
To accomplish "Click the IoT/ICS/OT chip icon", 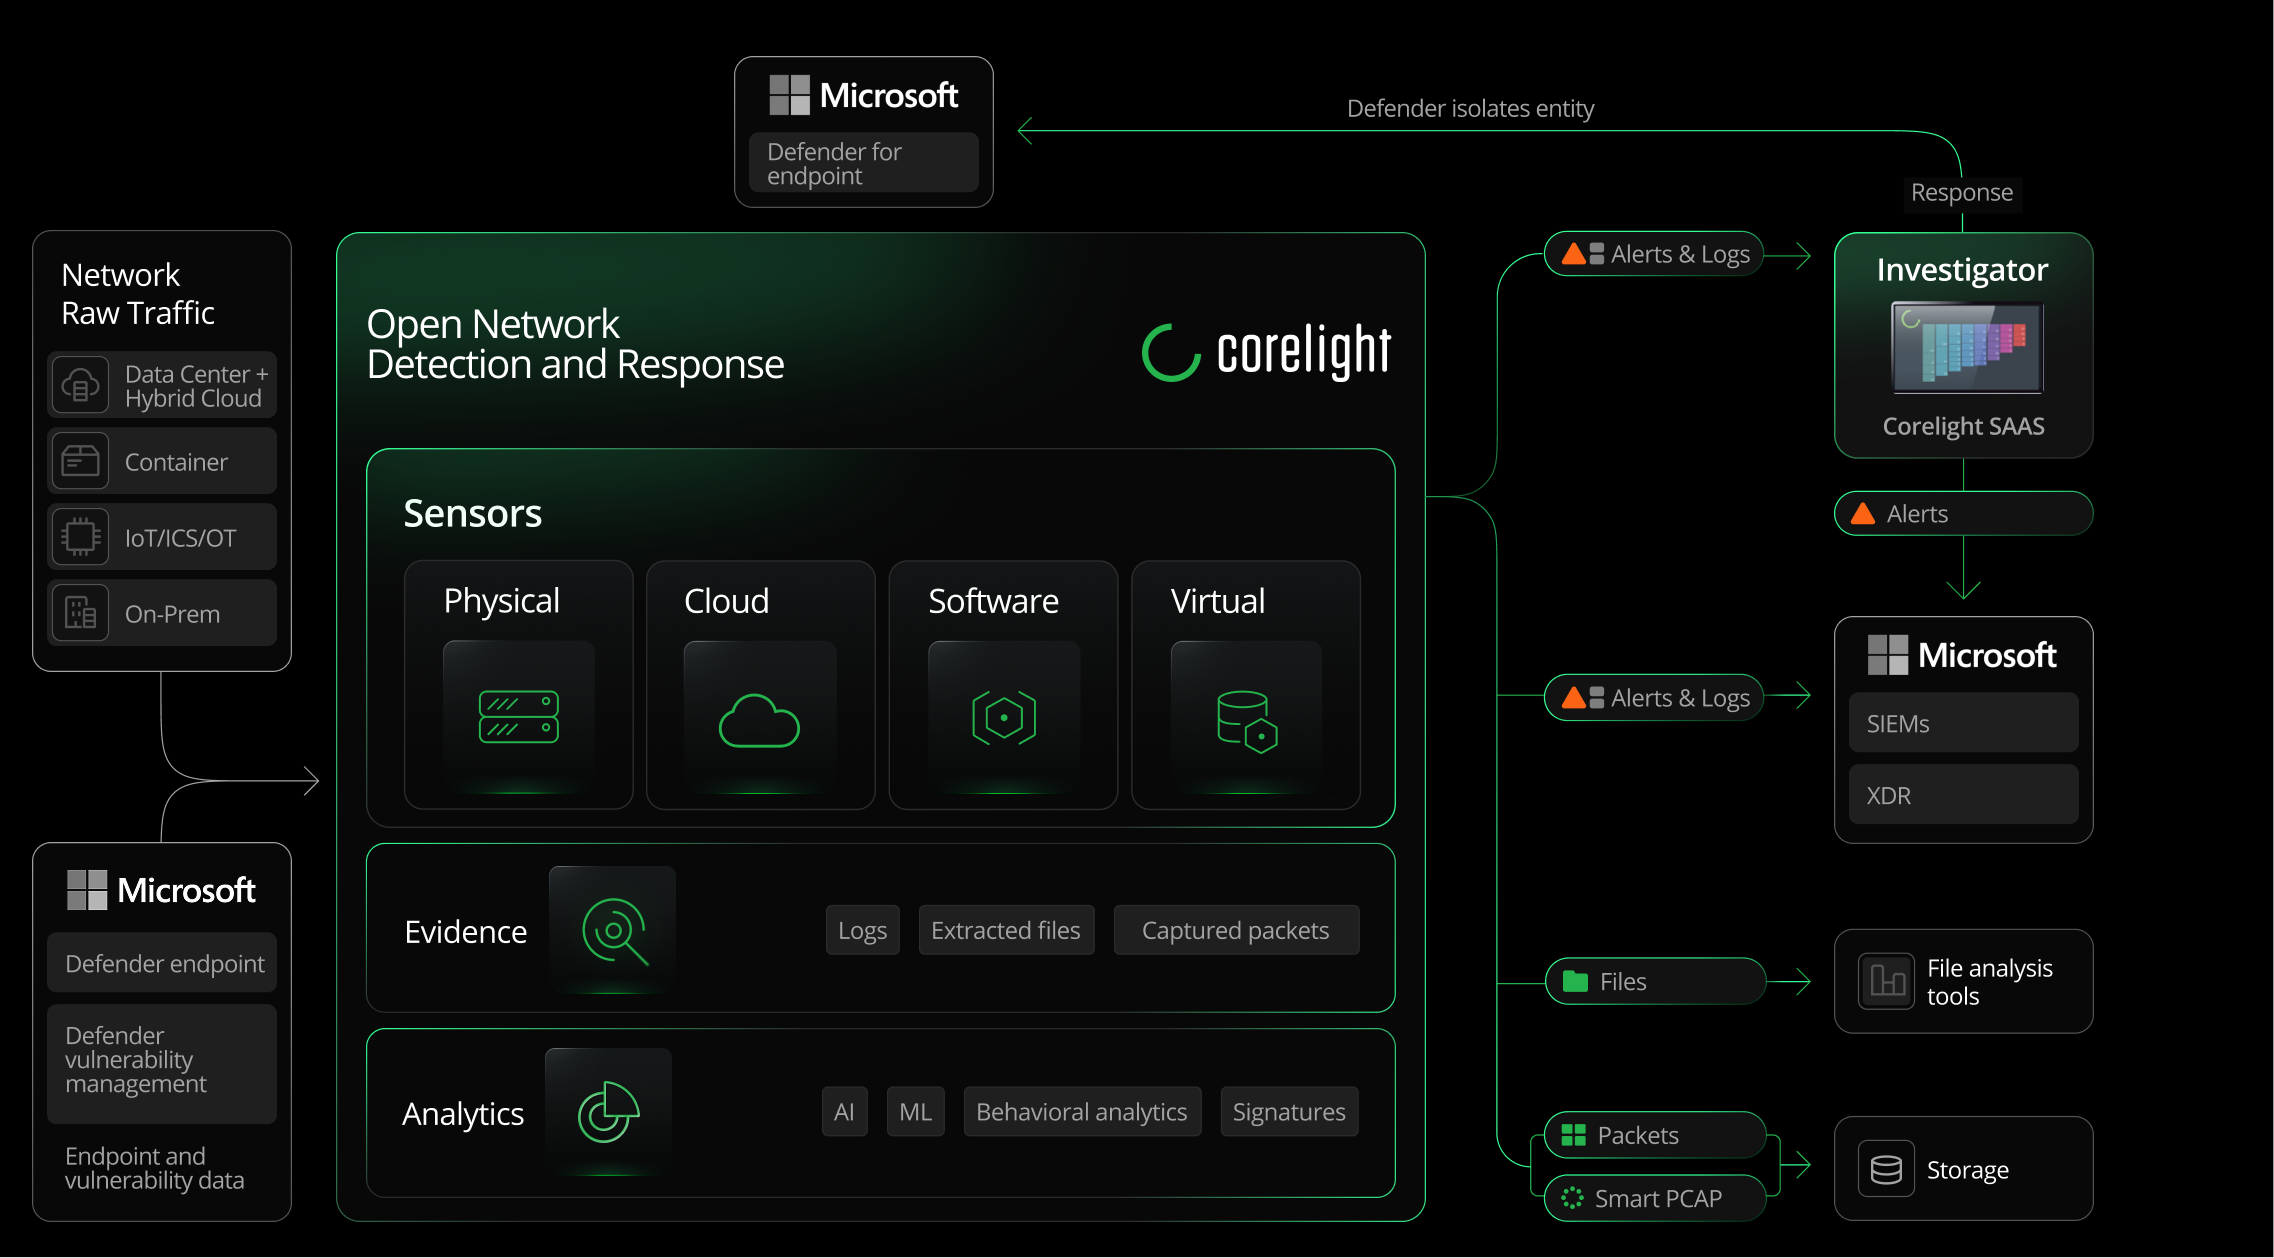I will 80,537.
